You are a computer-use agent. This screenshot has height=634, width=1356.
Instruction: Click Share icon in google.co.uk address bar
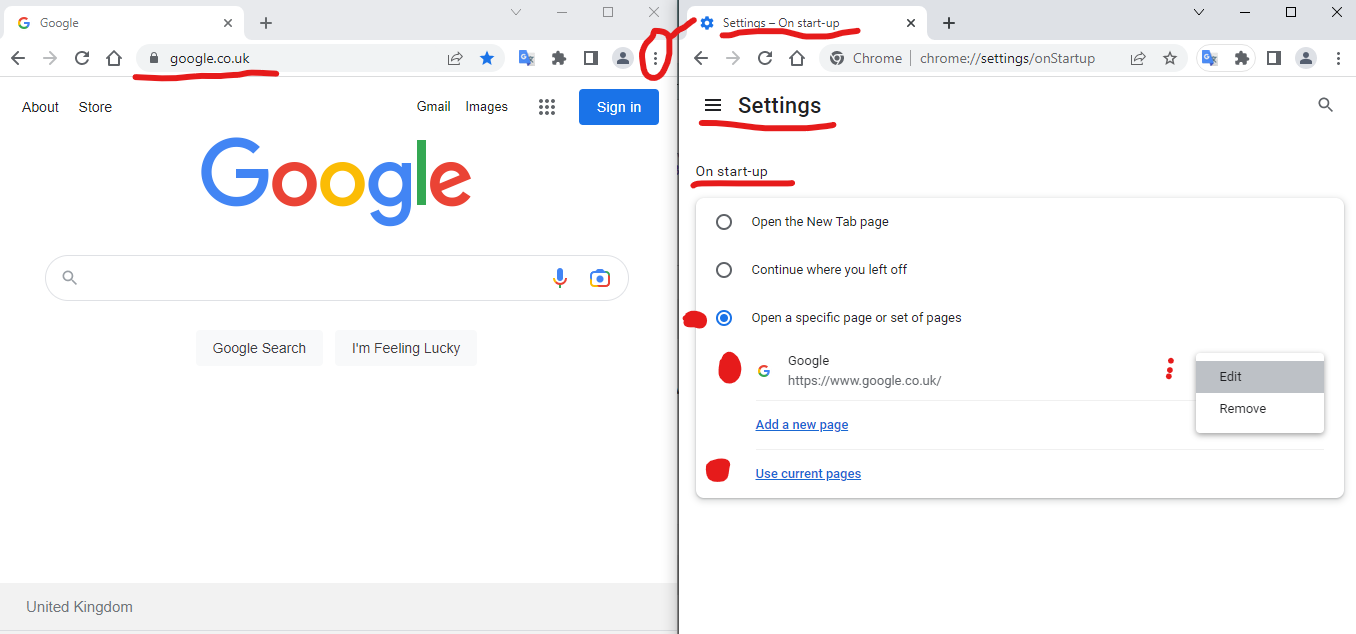point(455,58)
